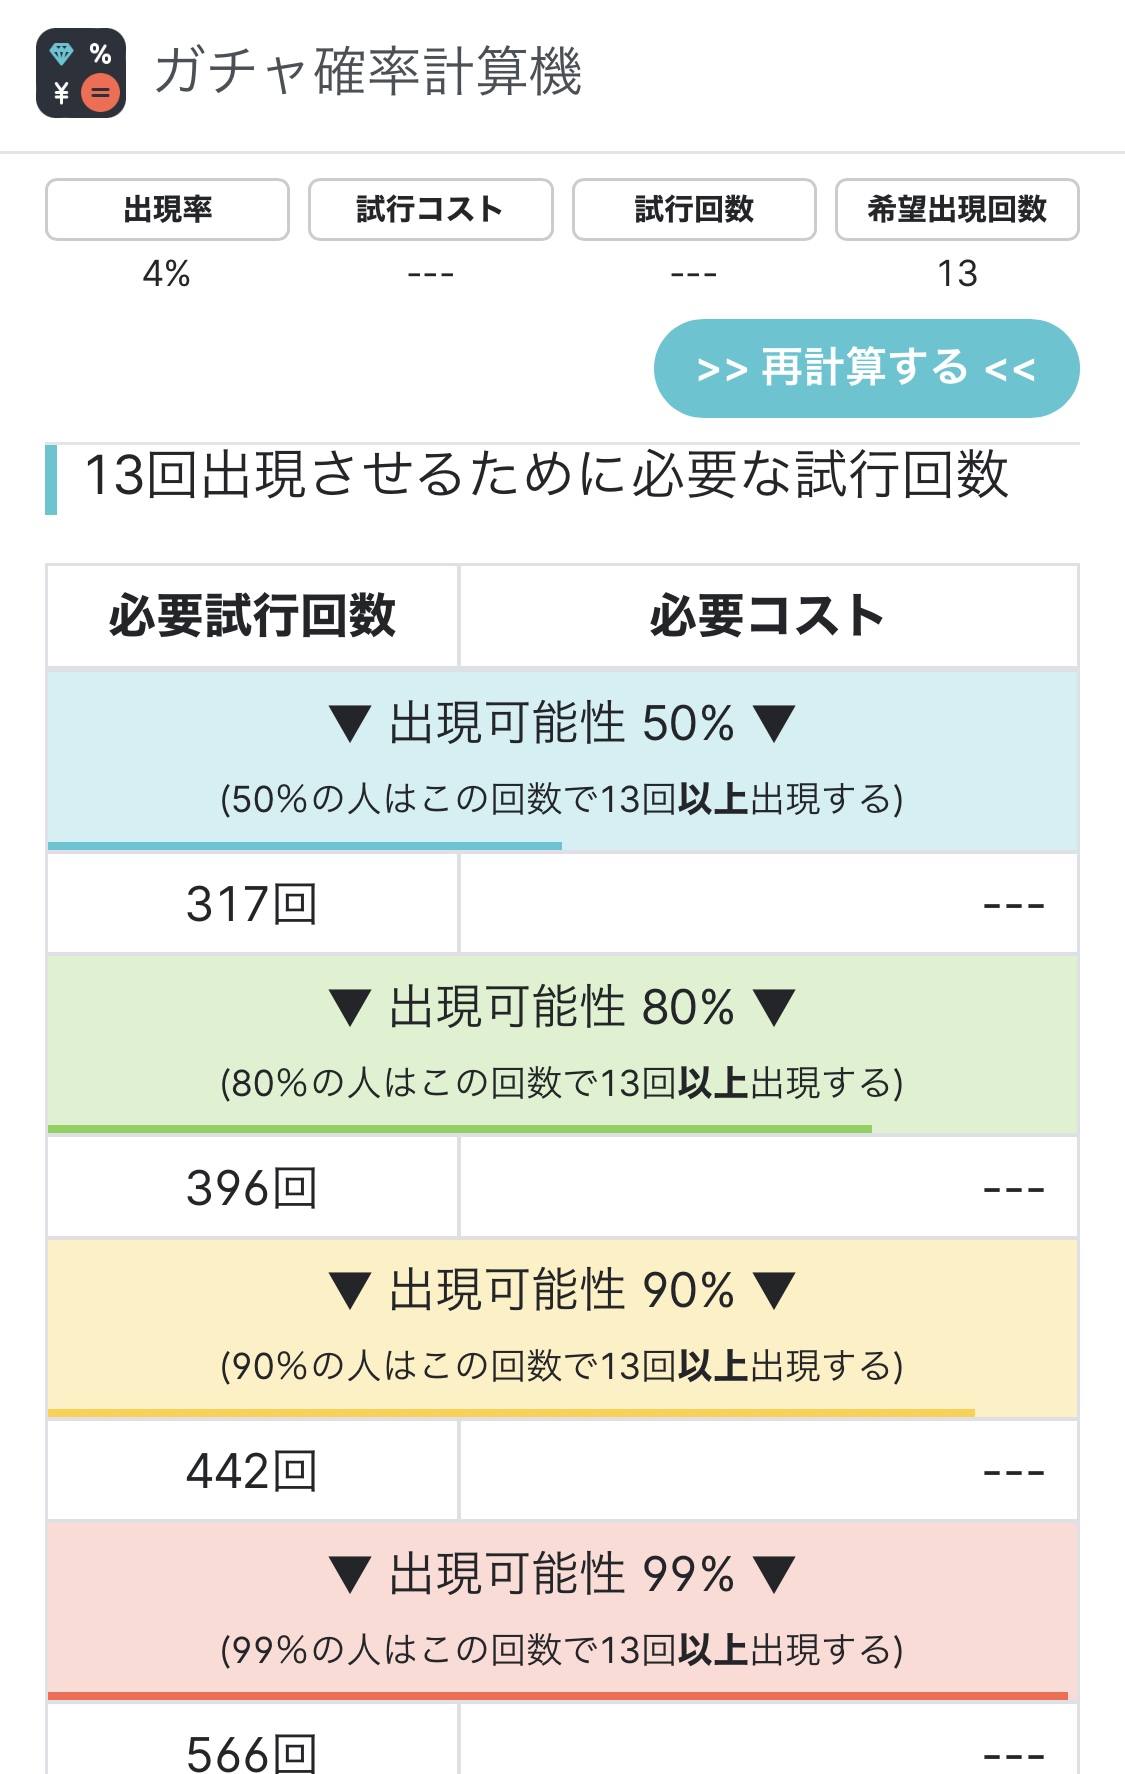Click the green 80% progress bar
The height and width of the screenshot is (1774, 1125).
coord(460,1129)
